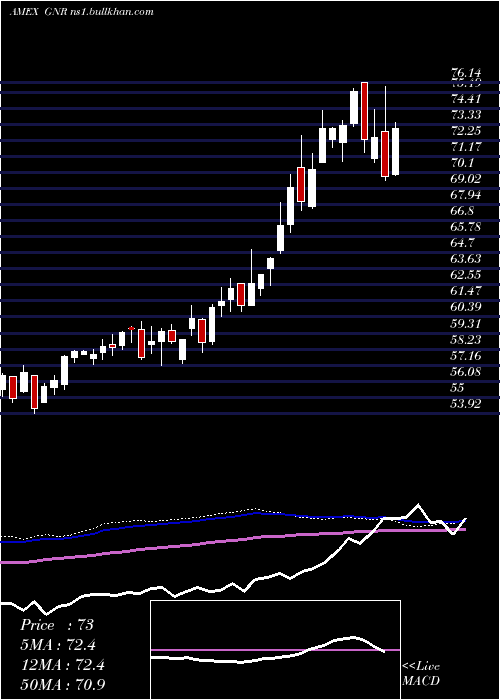Select the rightmost white candlestick
The image size is (500, 700).
click(395, 151)
